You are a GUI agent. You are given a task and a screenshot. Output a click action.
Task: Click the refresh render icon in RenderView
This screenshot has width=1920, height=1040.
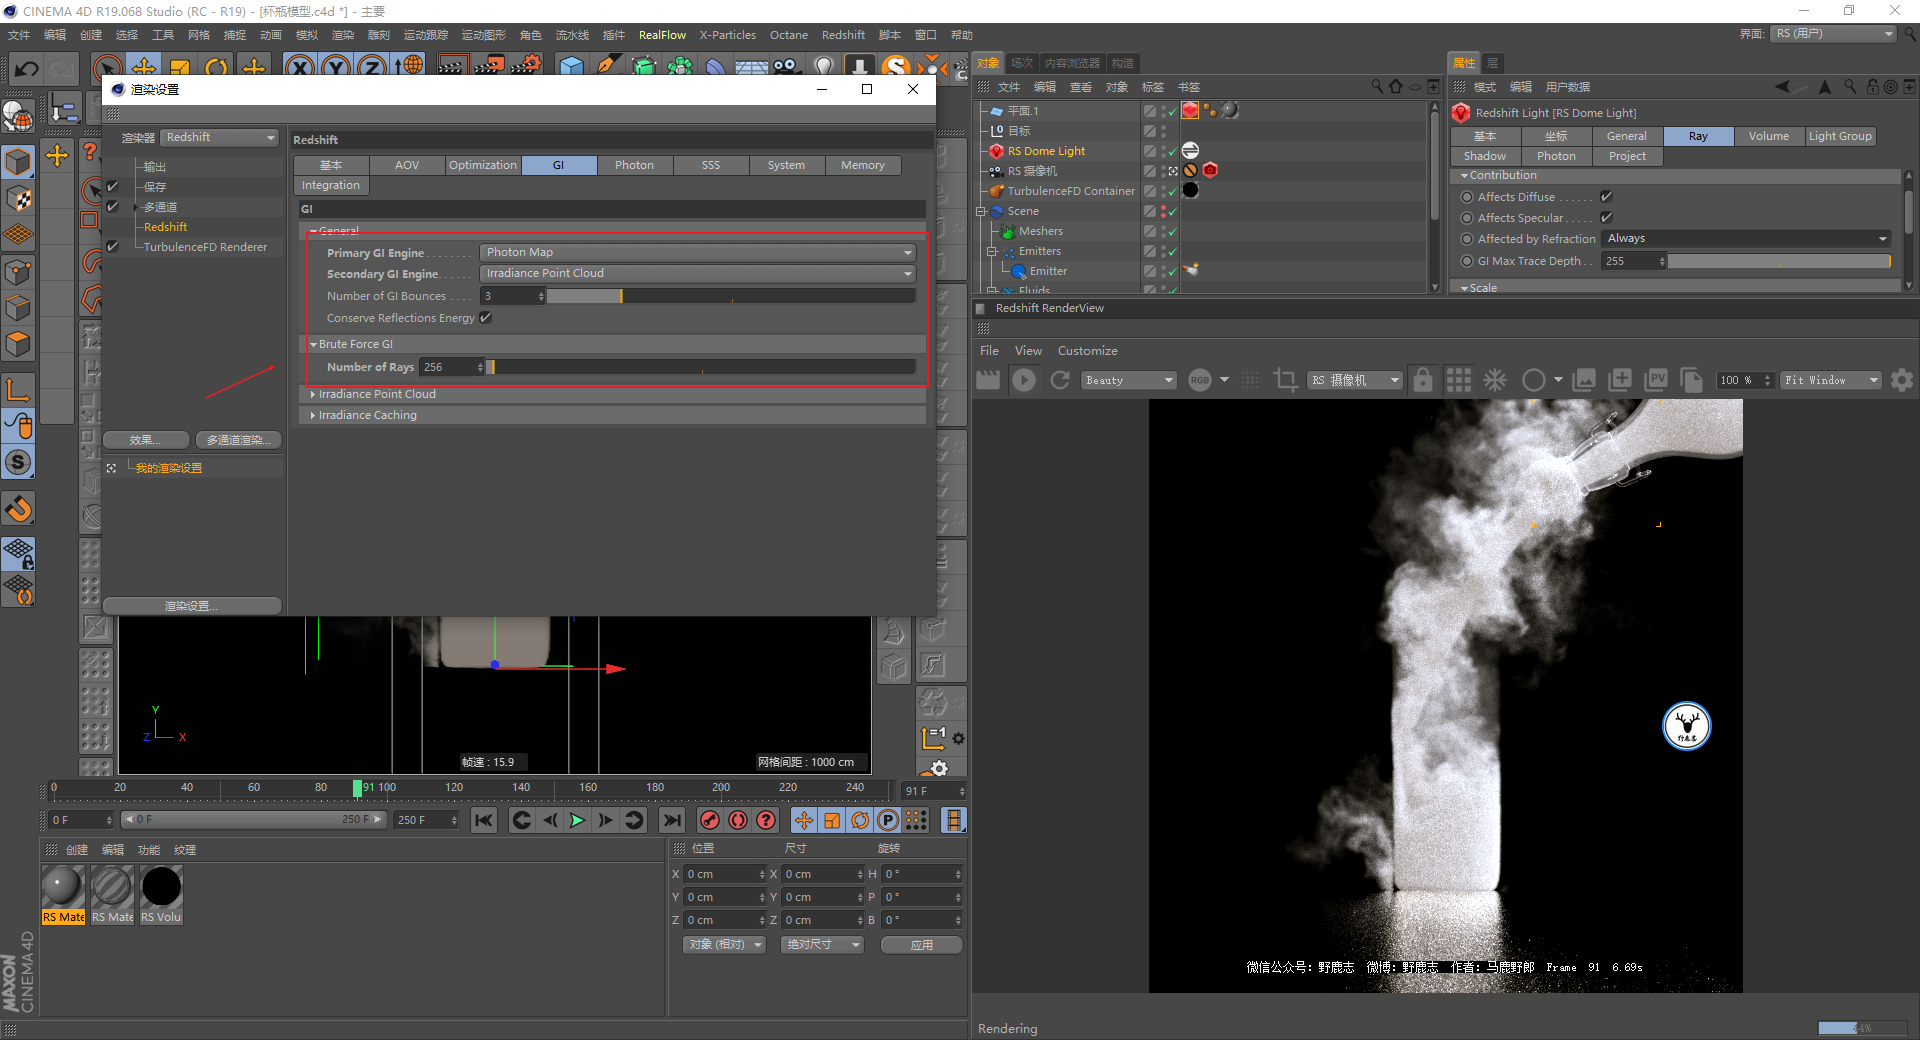pos(1060,380)
